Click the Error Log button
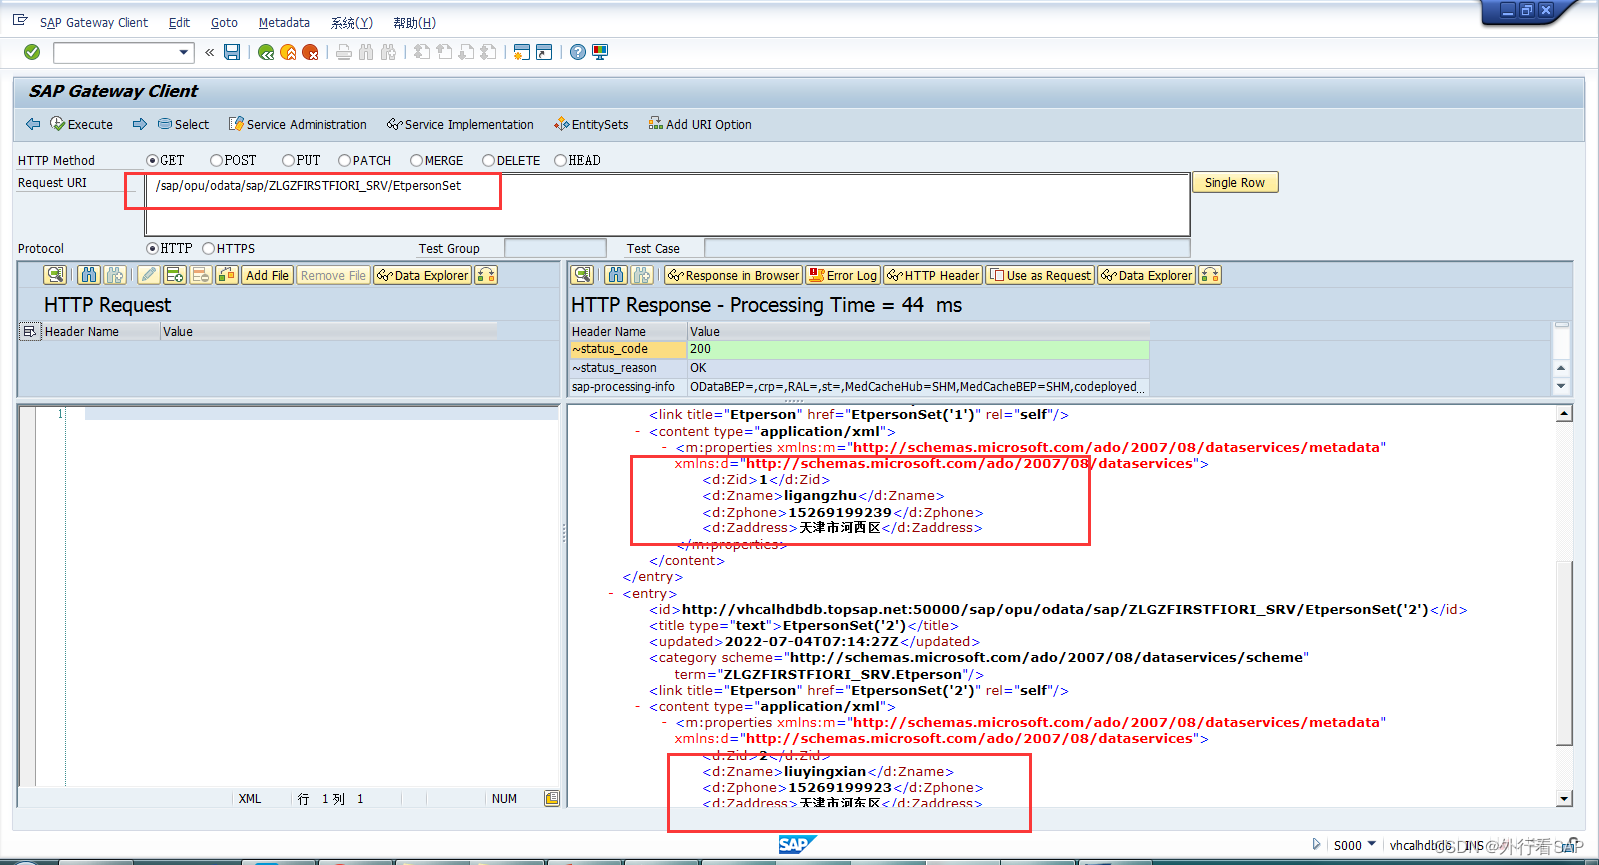1599x865 pixels. point(843,275)
